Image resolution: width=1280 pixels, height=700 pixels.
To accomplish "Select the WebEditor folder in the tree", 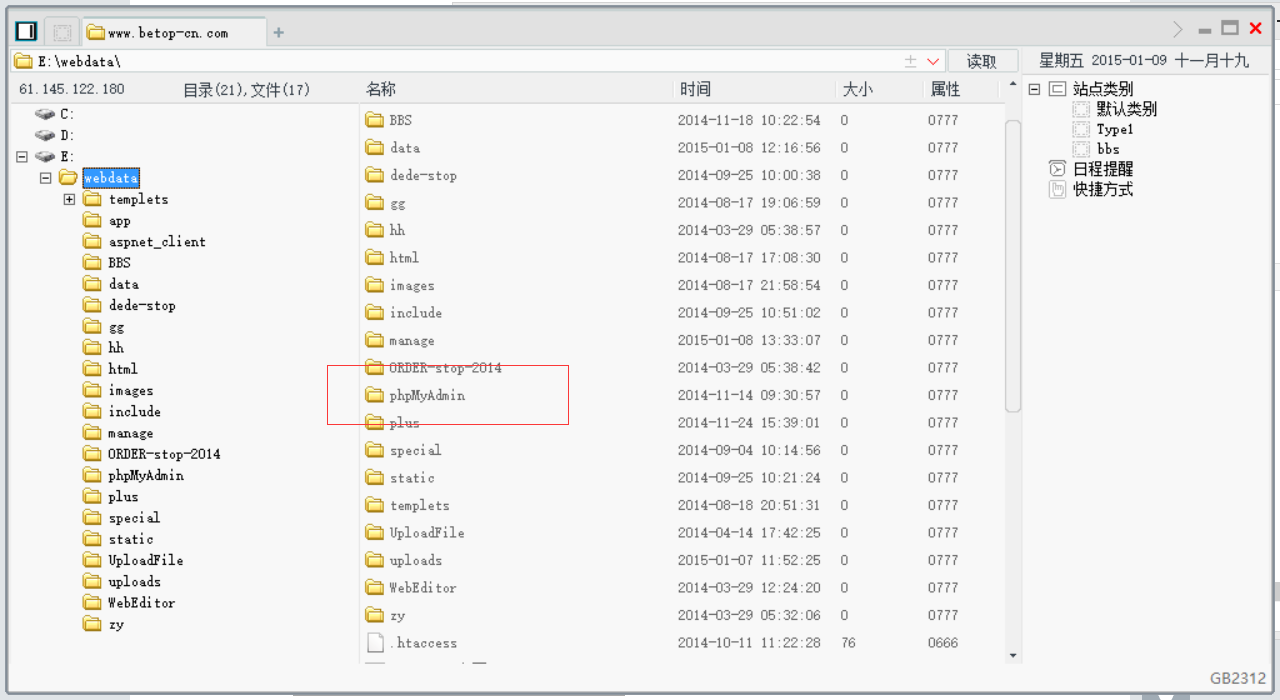I will pyautogui.click(x=141, y=603).
